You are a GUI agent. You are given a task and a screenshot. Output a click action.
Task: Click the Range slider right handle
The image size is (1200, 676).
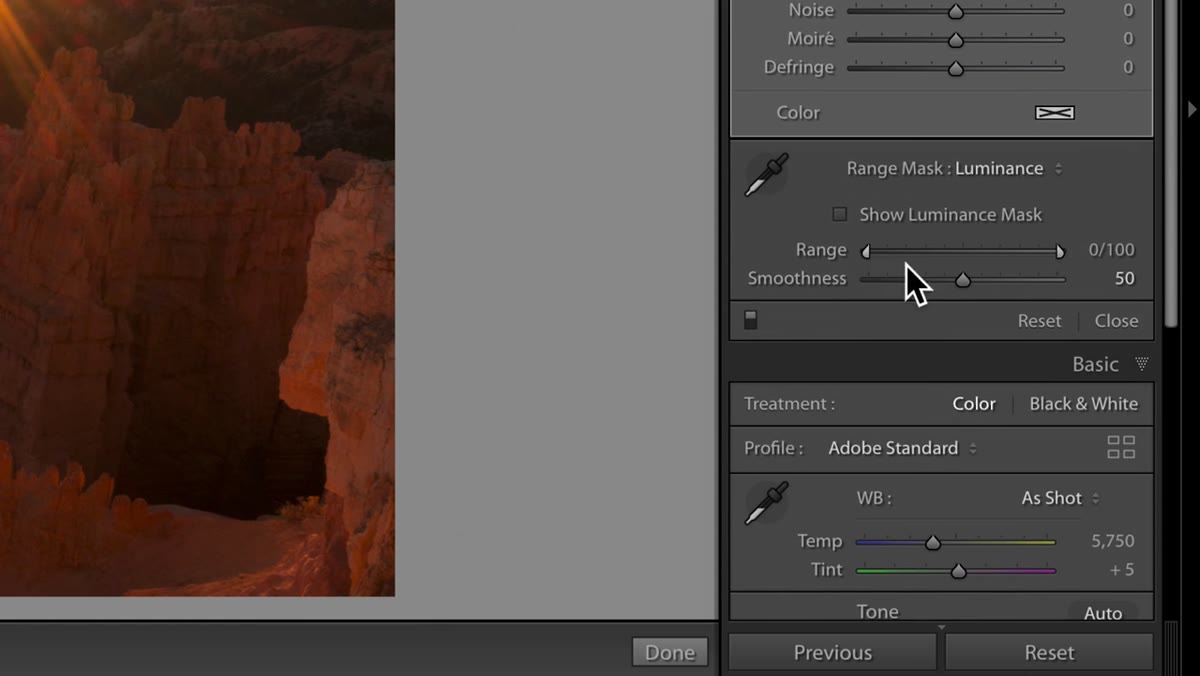pyautogui.click(x=1060, y=251)
